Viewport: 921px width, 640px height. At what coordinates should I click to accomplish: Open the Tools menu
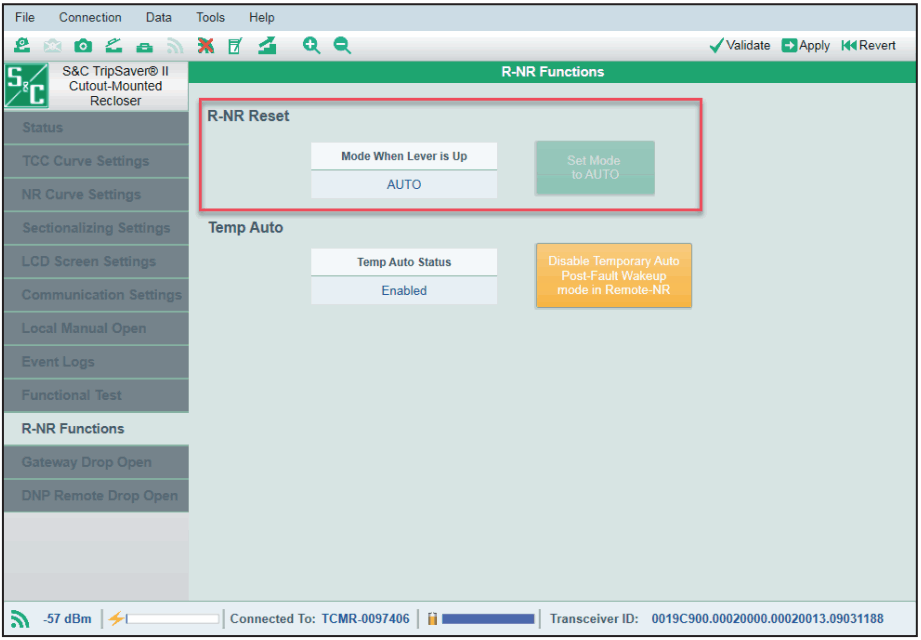pos(210,18)
